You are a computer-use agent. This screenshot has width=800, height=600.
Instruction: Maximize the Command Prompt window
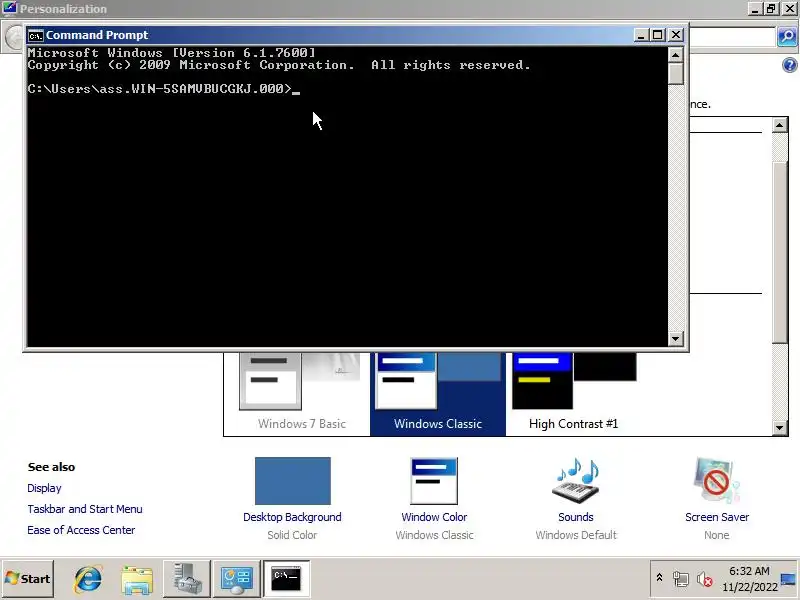click(x=658, y=35)
